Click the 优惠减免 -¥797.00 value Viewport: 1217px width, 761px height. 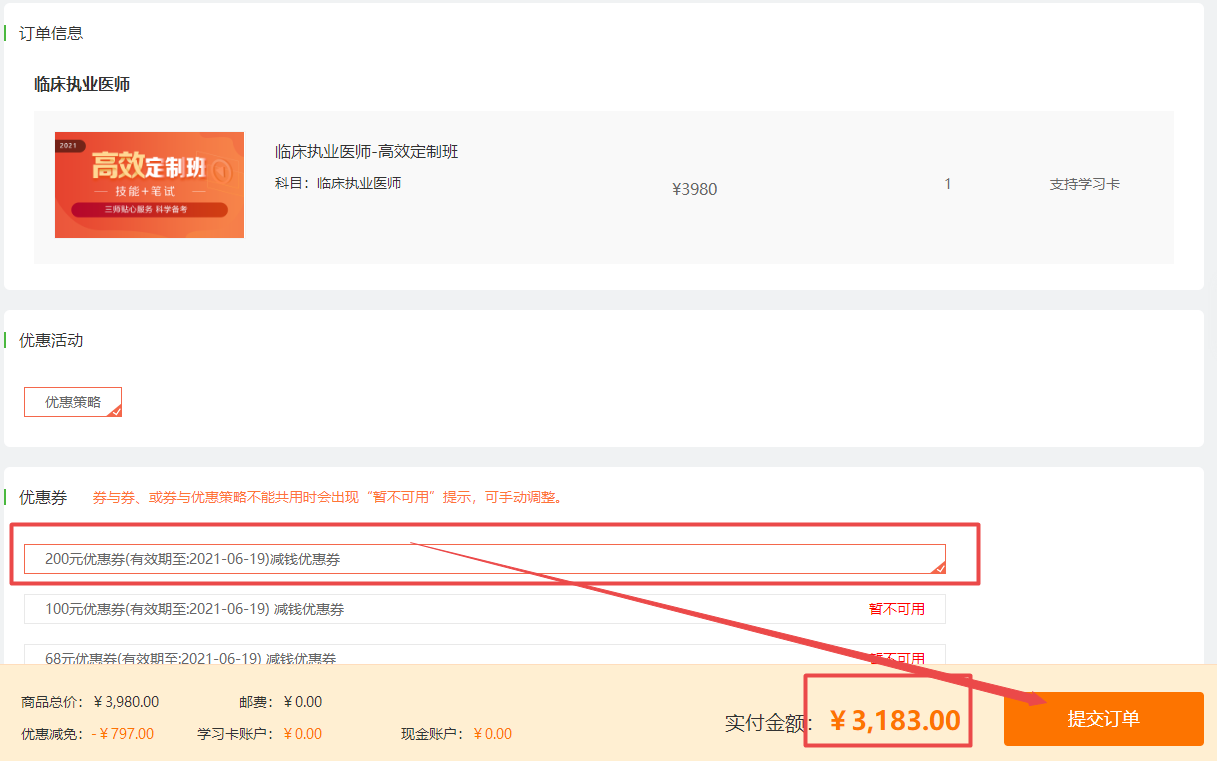(123, 734)
